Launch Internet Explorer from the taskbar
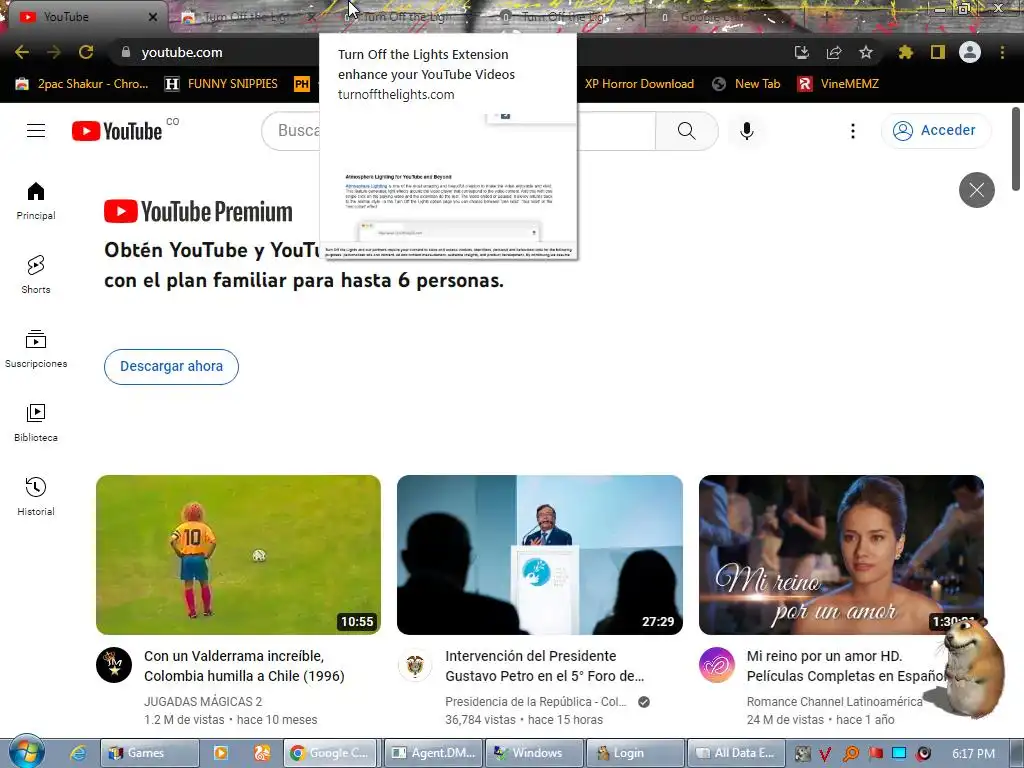This screenshot has width=1024, height=768. tap(78, 753)
